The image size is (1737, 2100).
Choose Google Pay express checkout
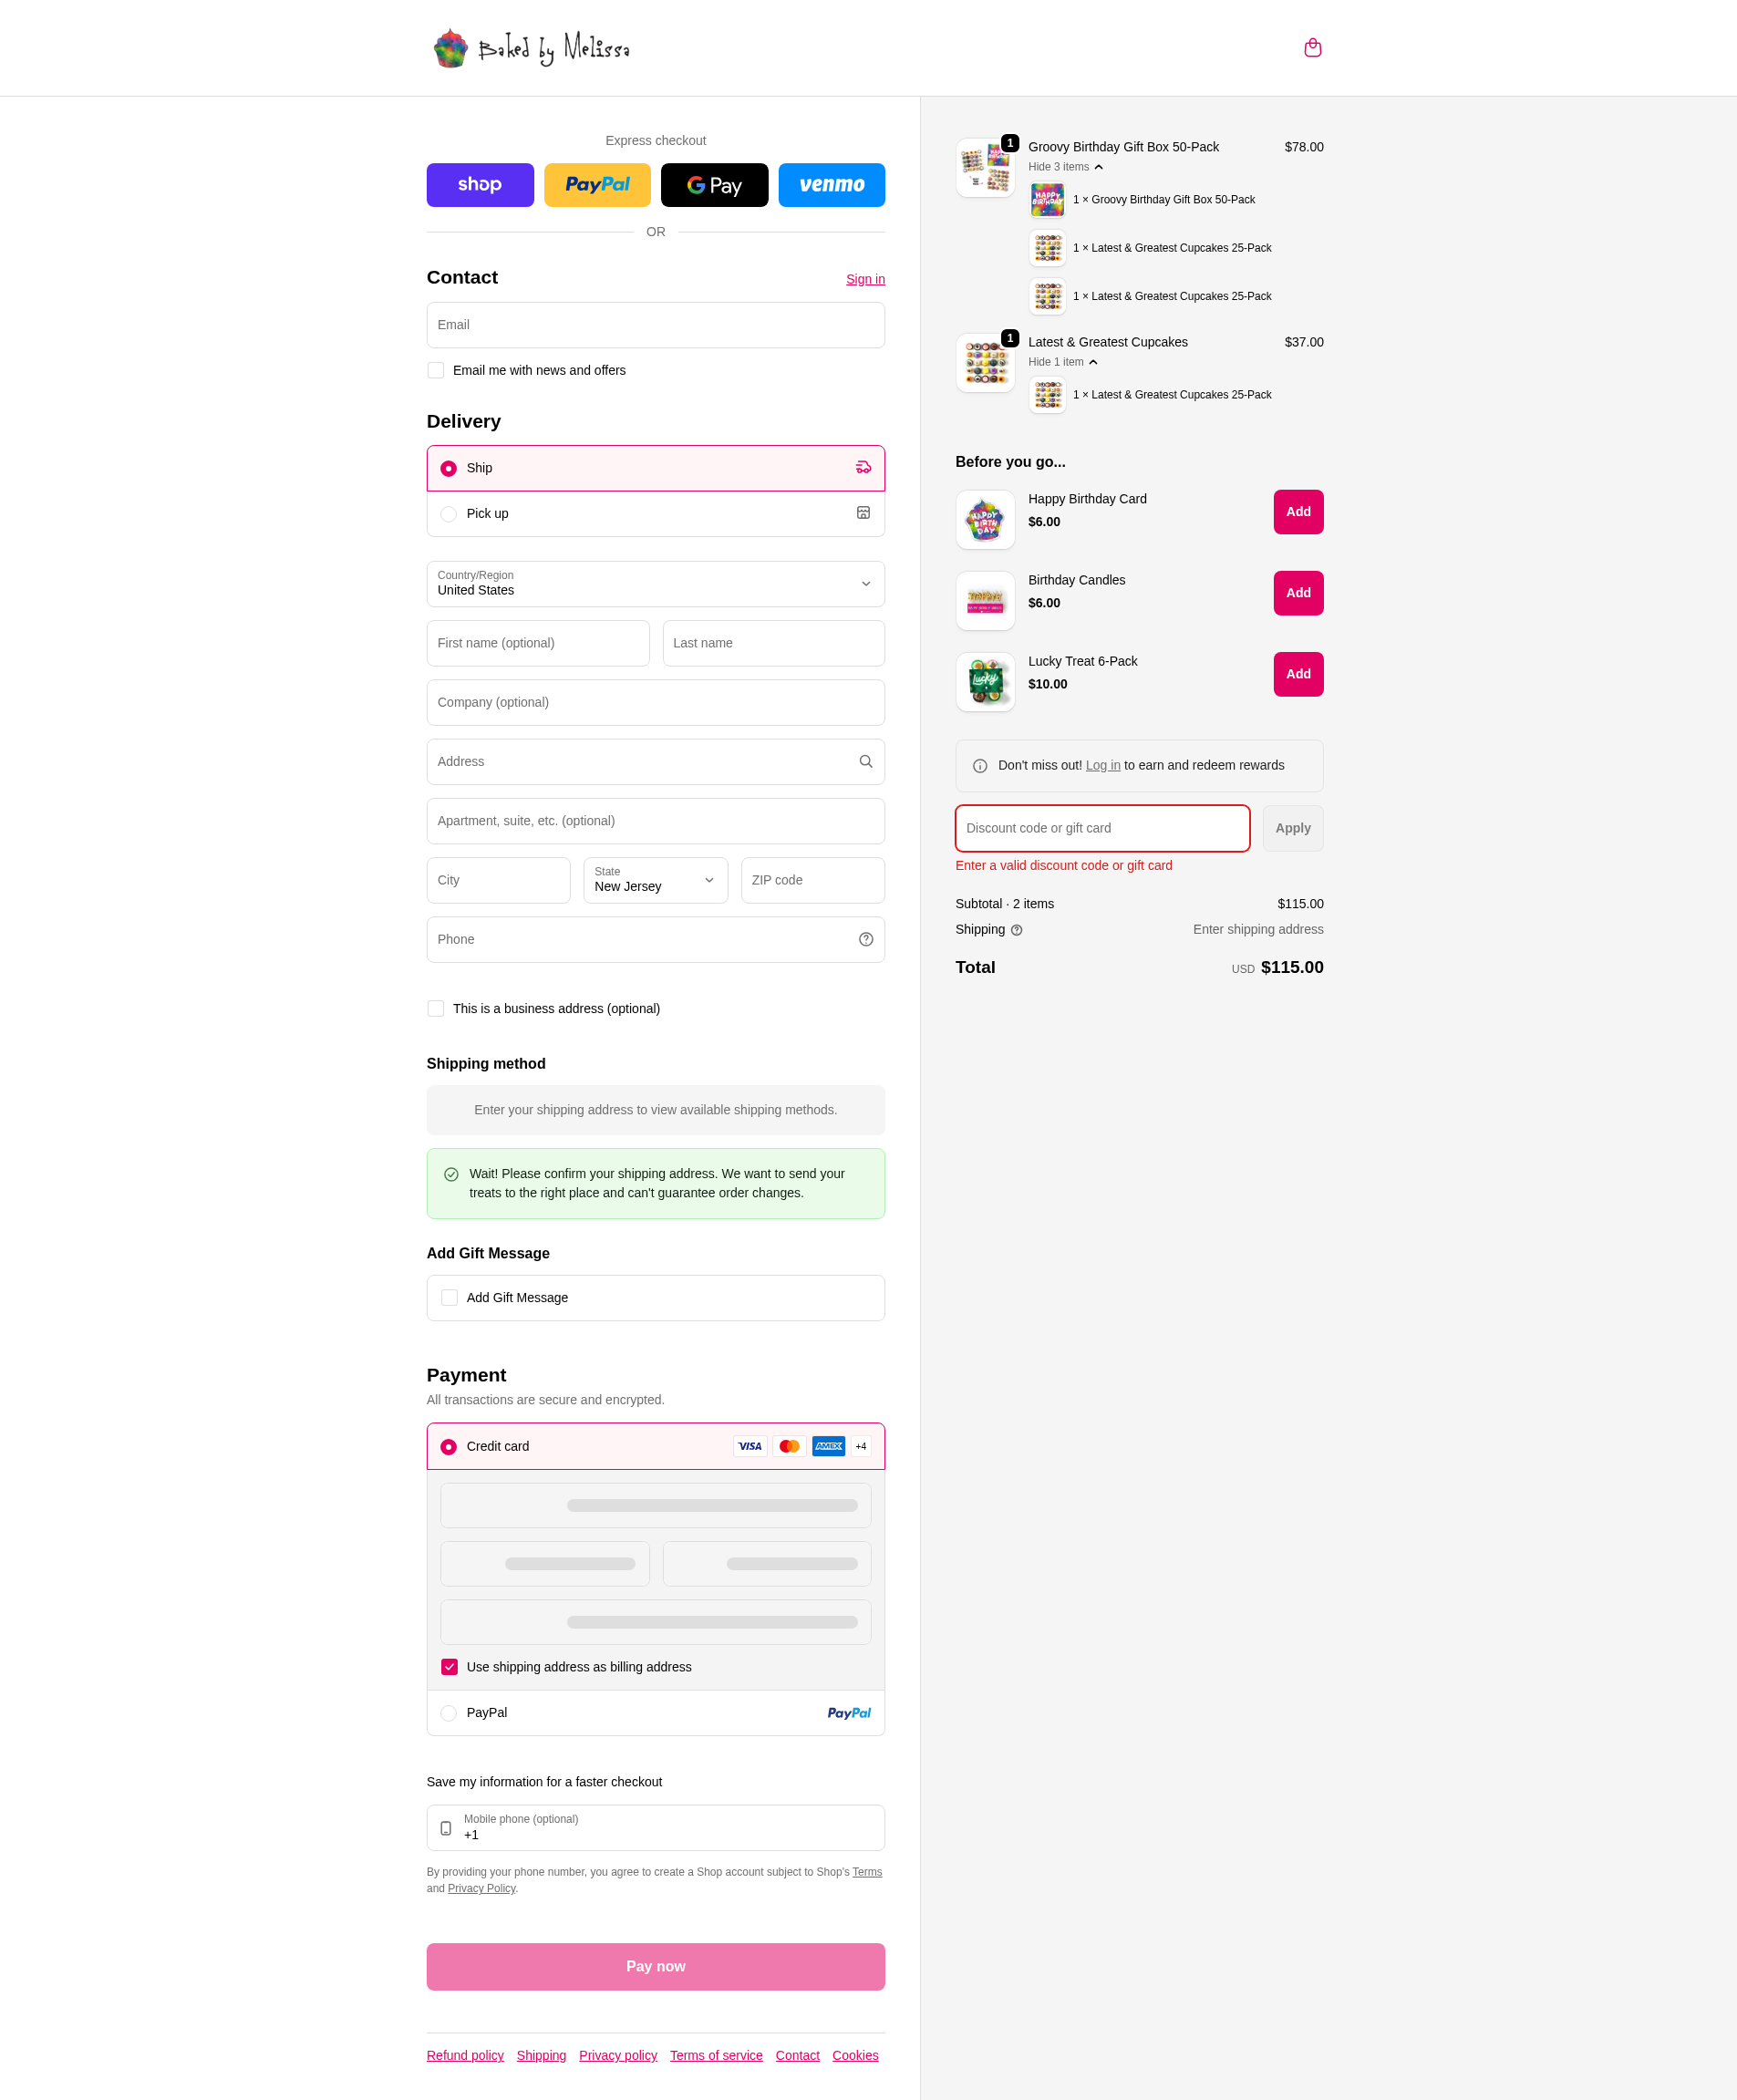pyautogui.click(x=714, y=185)
